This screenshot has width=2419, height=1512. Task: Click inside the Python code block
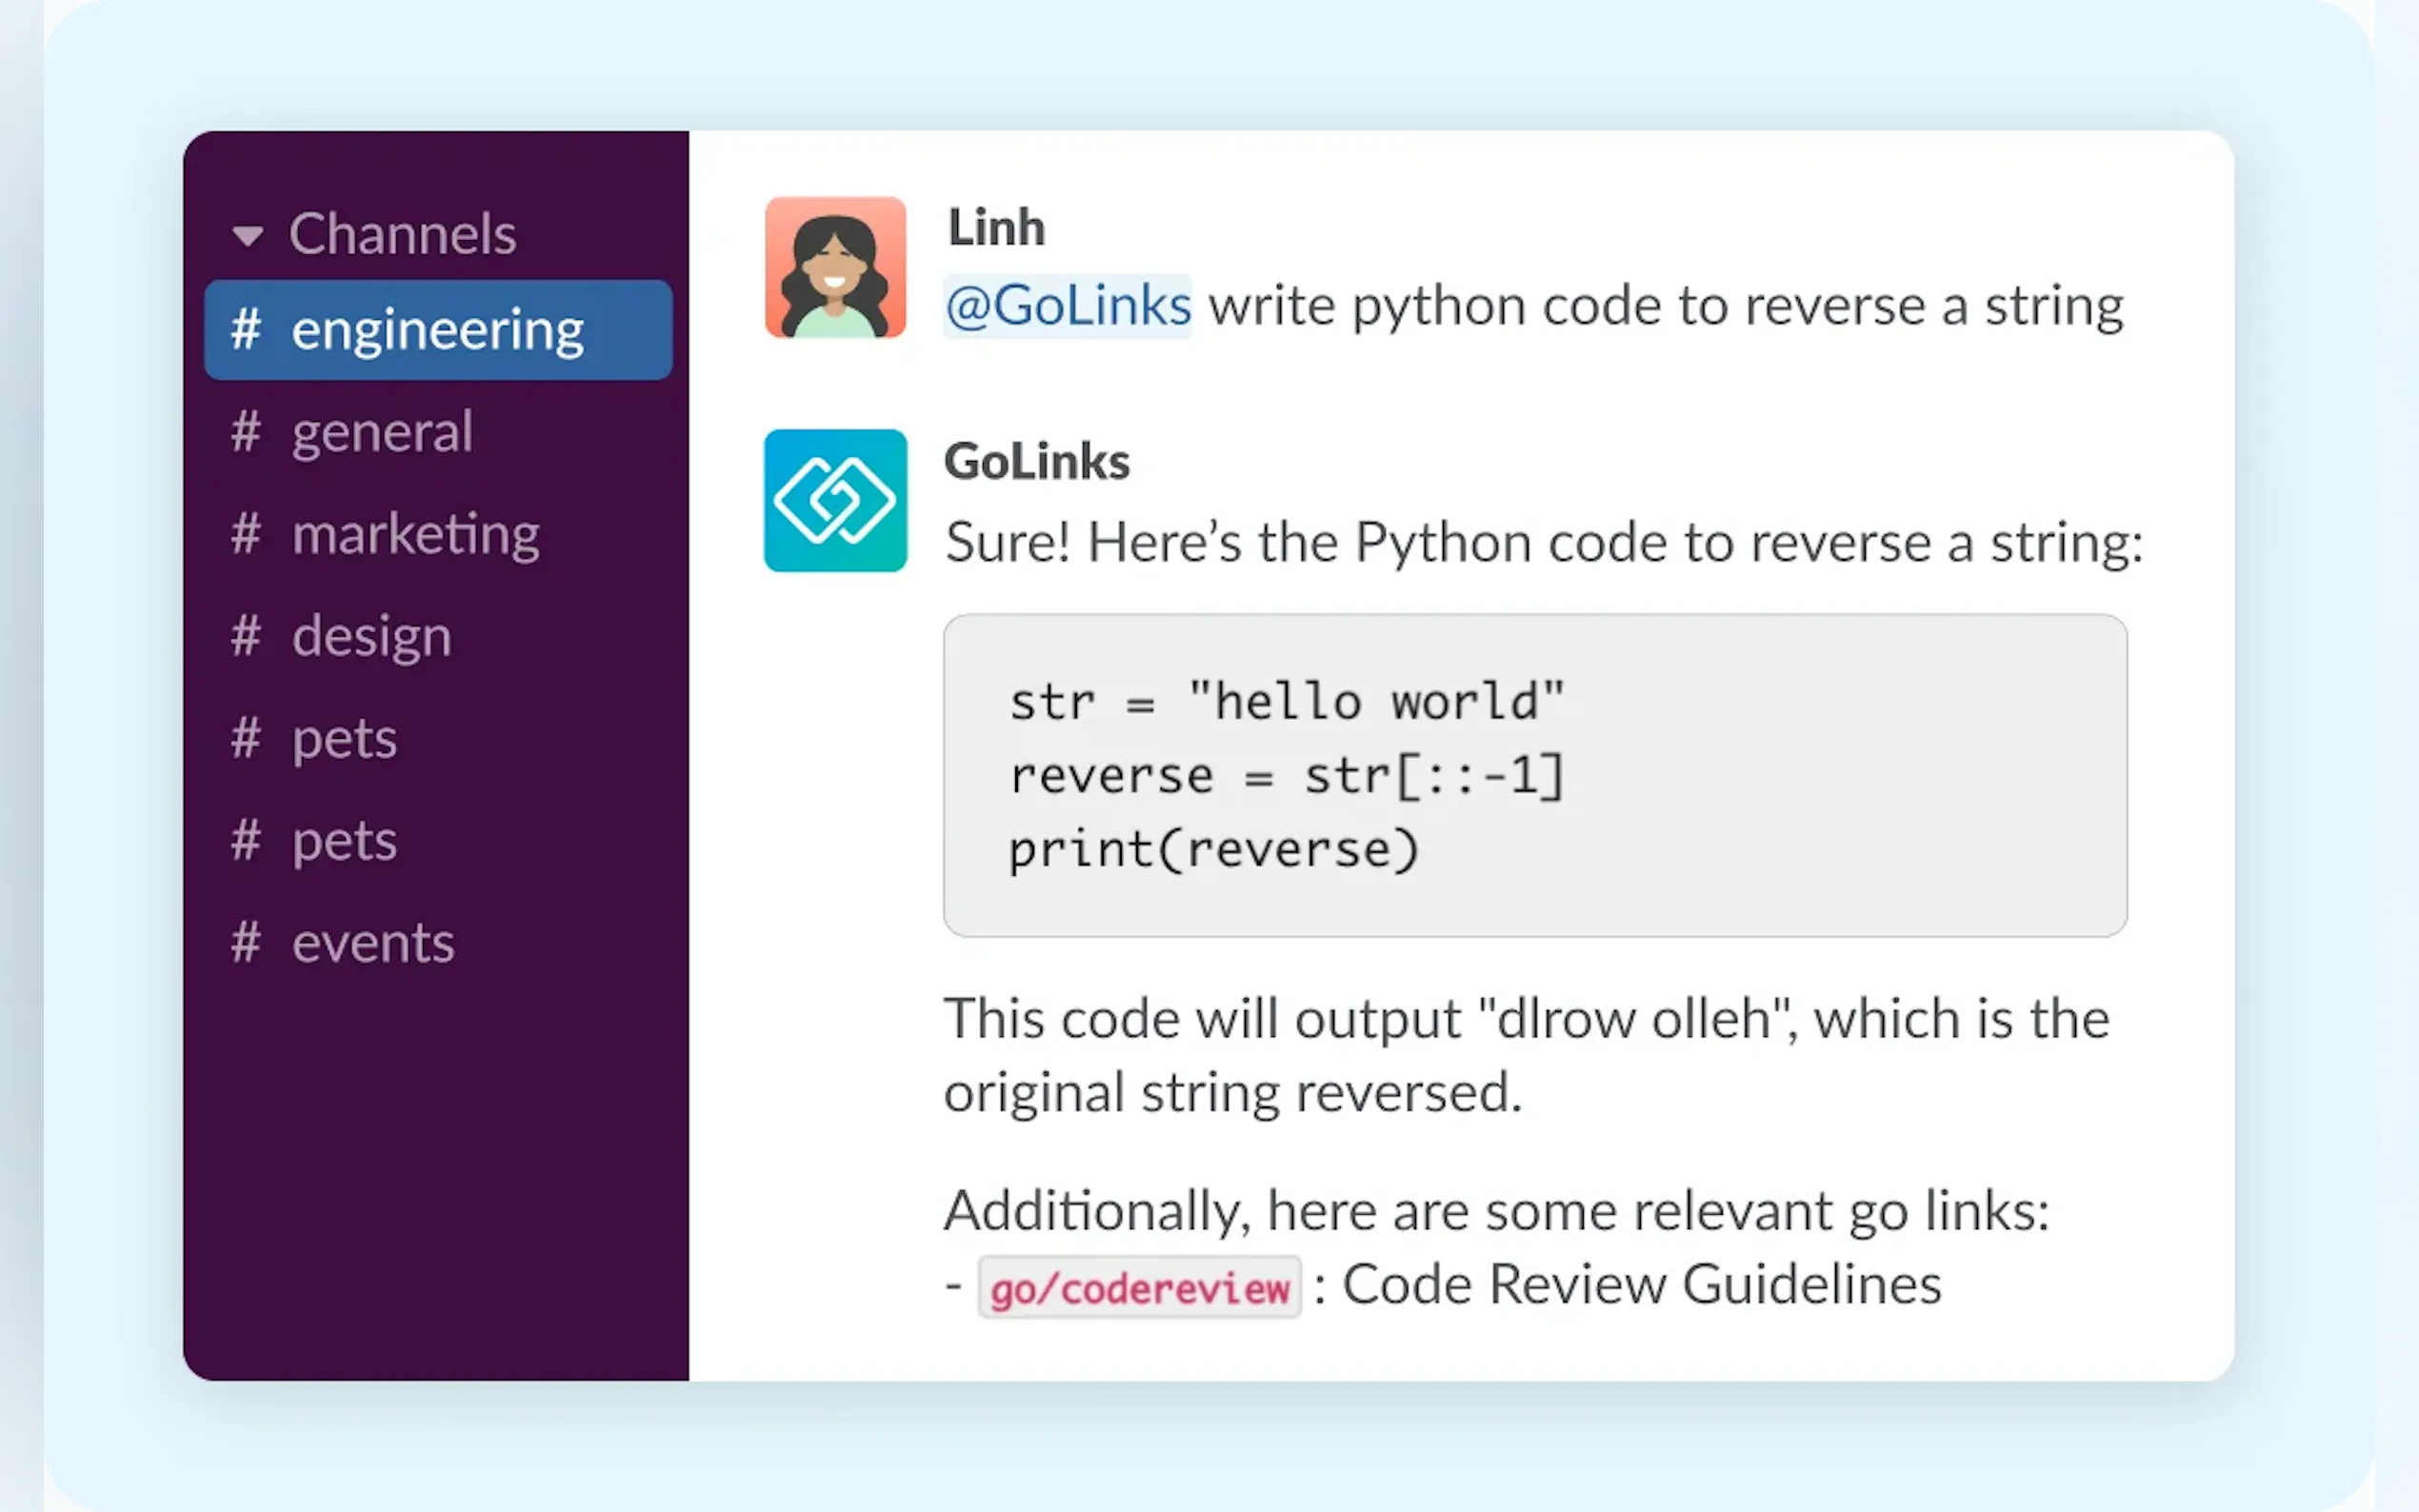(x=1534, y=775)
